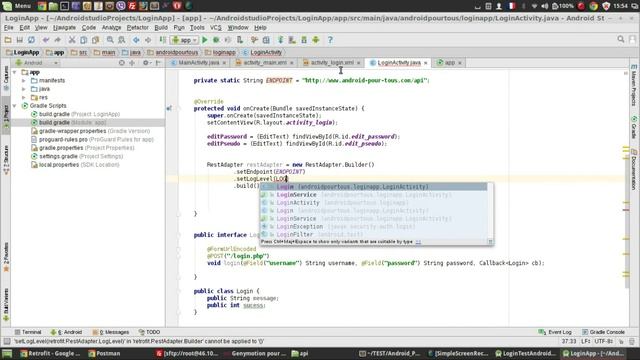This screenshot has width=640, height=360.
Task: Choose LoginService in autocomplete popup
Action: click(373, 195)
